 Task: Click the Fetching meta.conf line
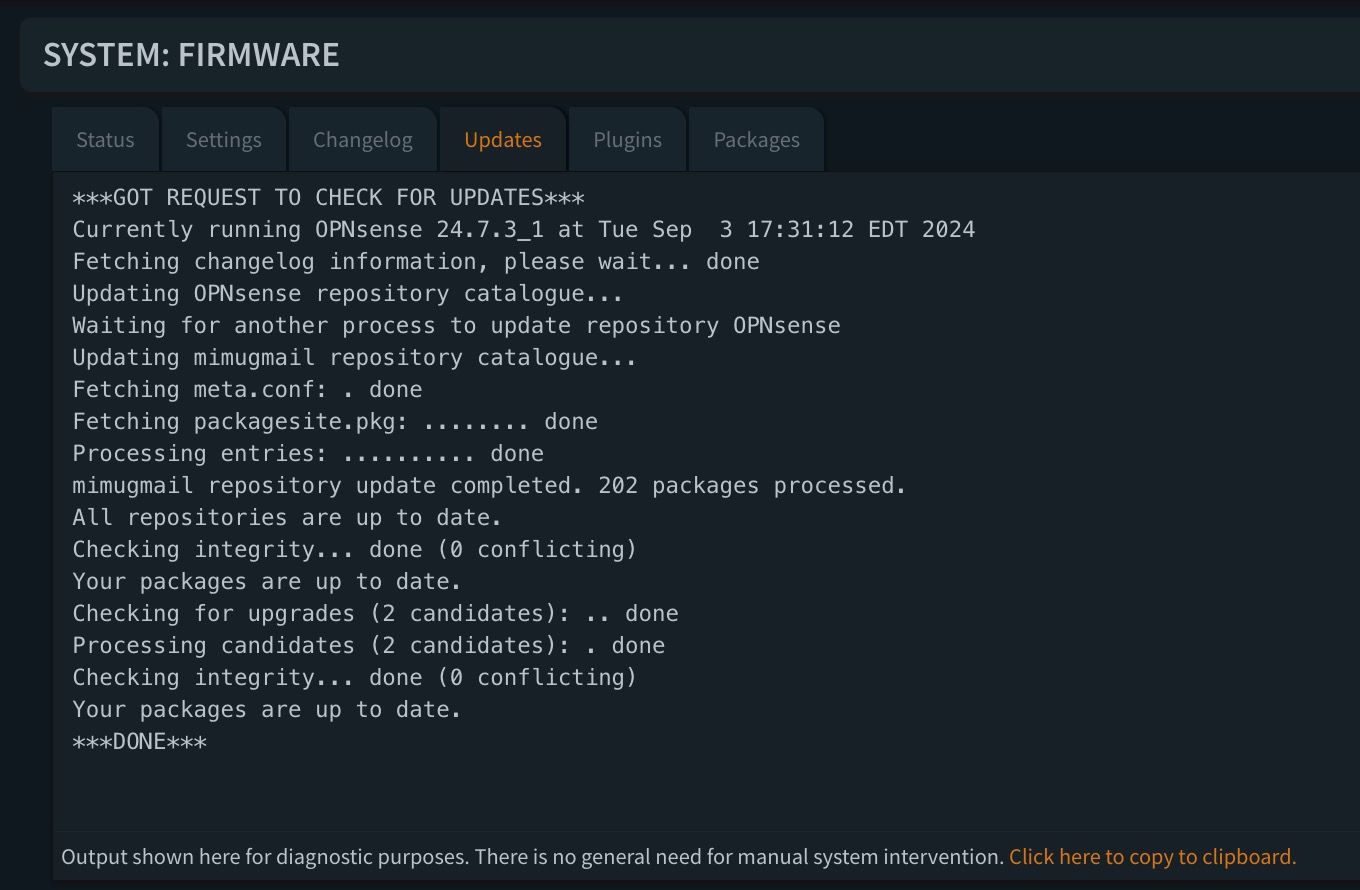pos(247,390)
